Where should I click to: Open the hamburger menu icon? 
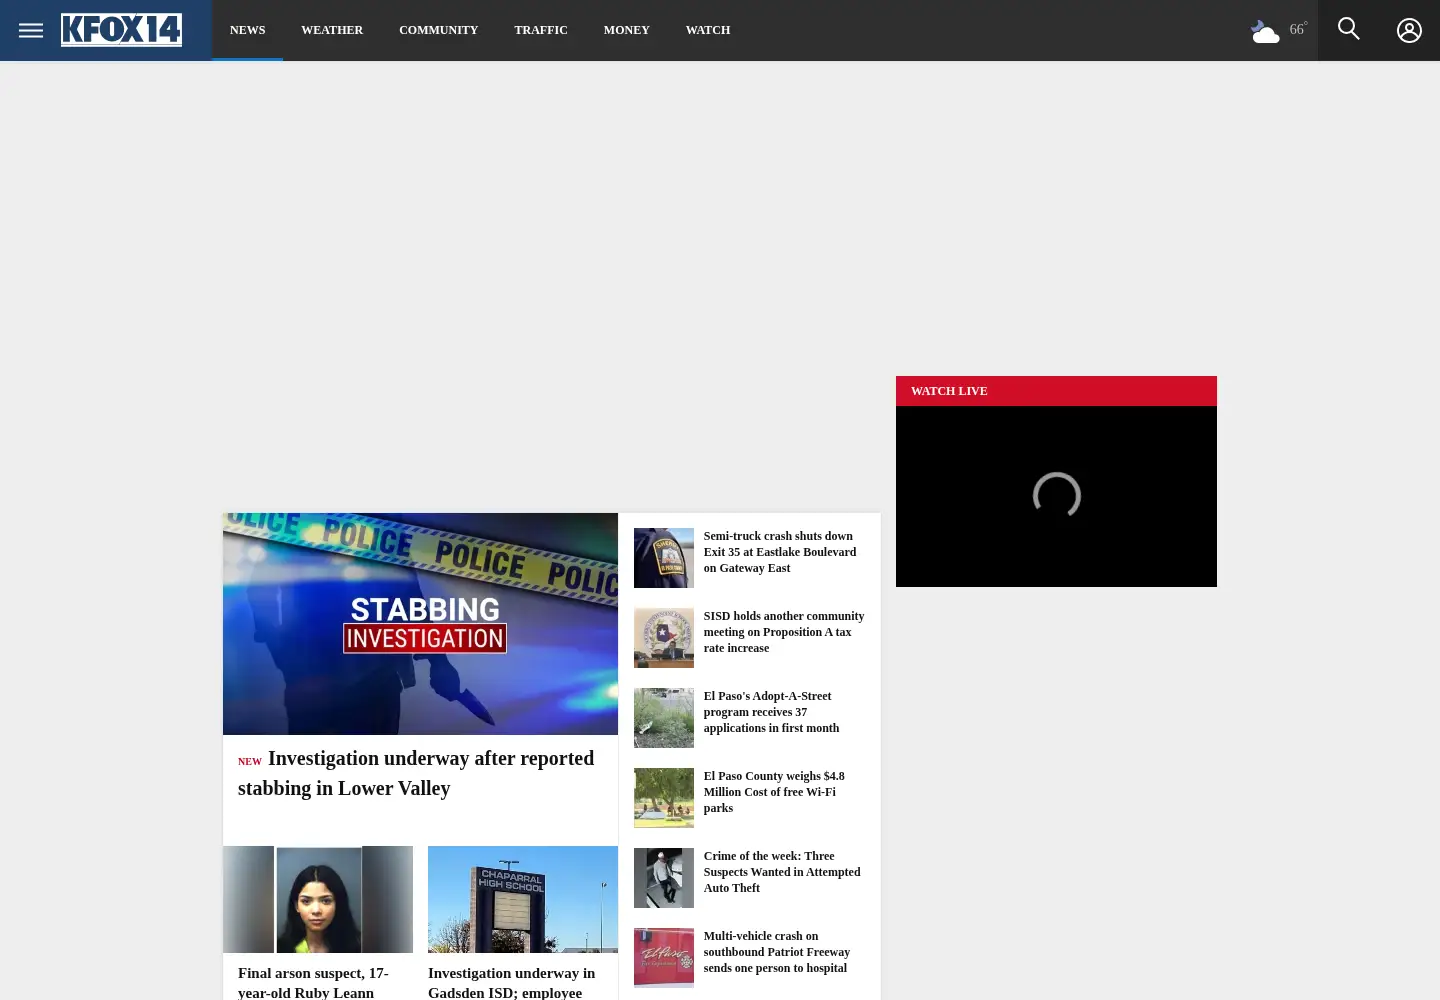tap(31, 30)
